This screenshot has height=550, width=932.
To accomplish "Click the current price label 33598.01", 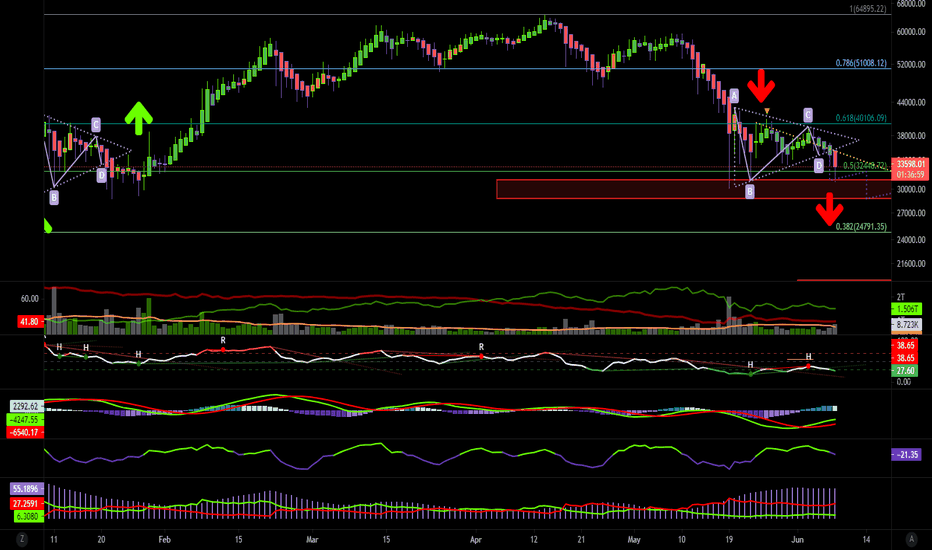I will pyautogui.click(x=911, y=164).
